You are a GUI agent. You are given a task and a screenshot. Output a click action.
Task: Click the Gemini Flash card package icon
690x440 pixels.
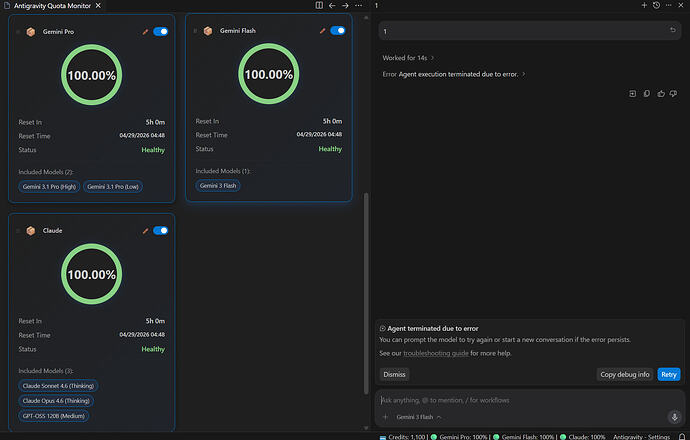(208, 31)
